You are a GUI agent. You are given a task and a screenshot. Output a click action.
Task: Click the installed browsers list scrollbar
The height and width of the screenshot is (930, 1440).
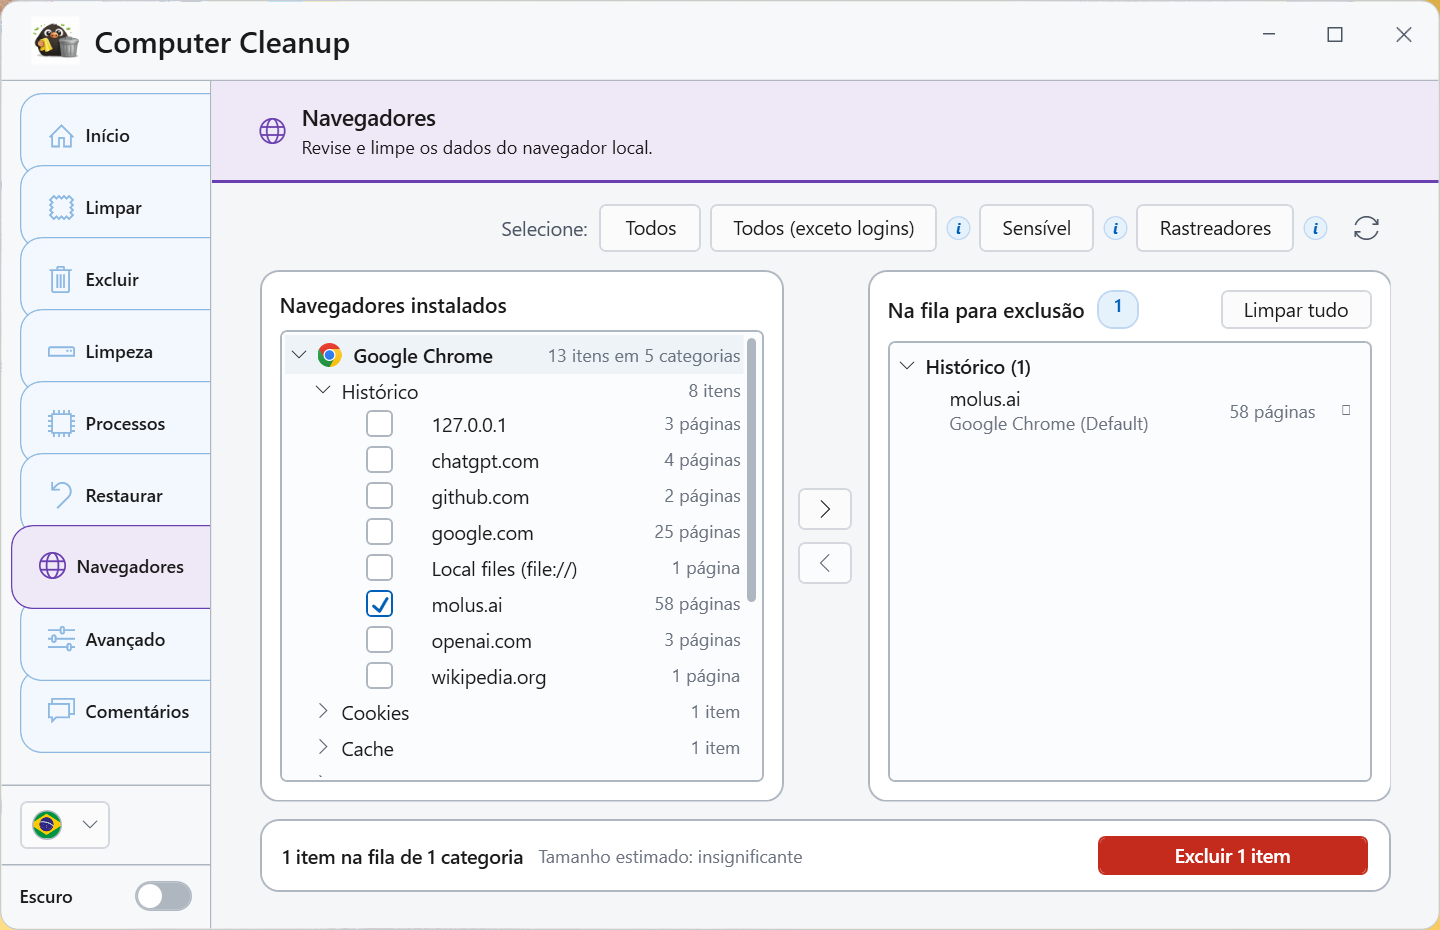[x=751, y=470]
